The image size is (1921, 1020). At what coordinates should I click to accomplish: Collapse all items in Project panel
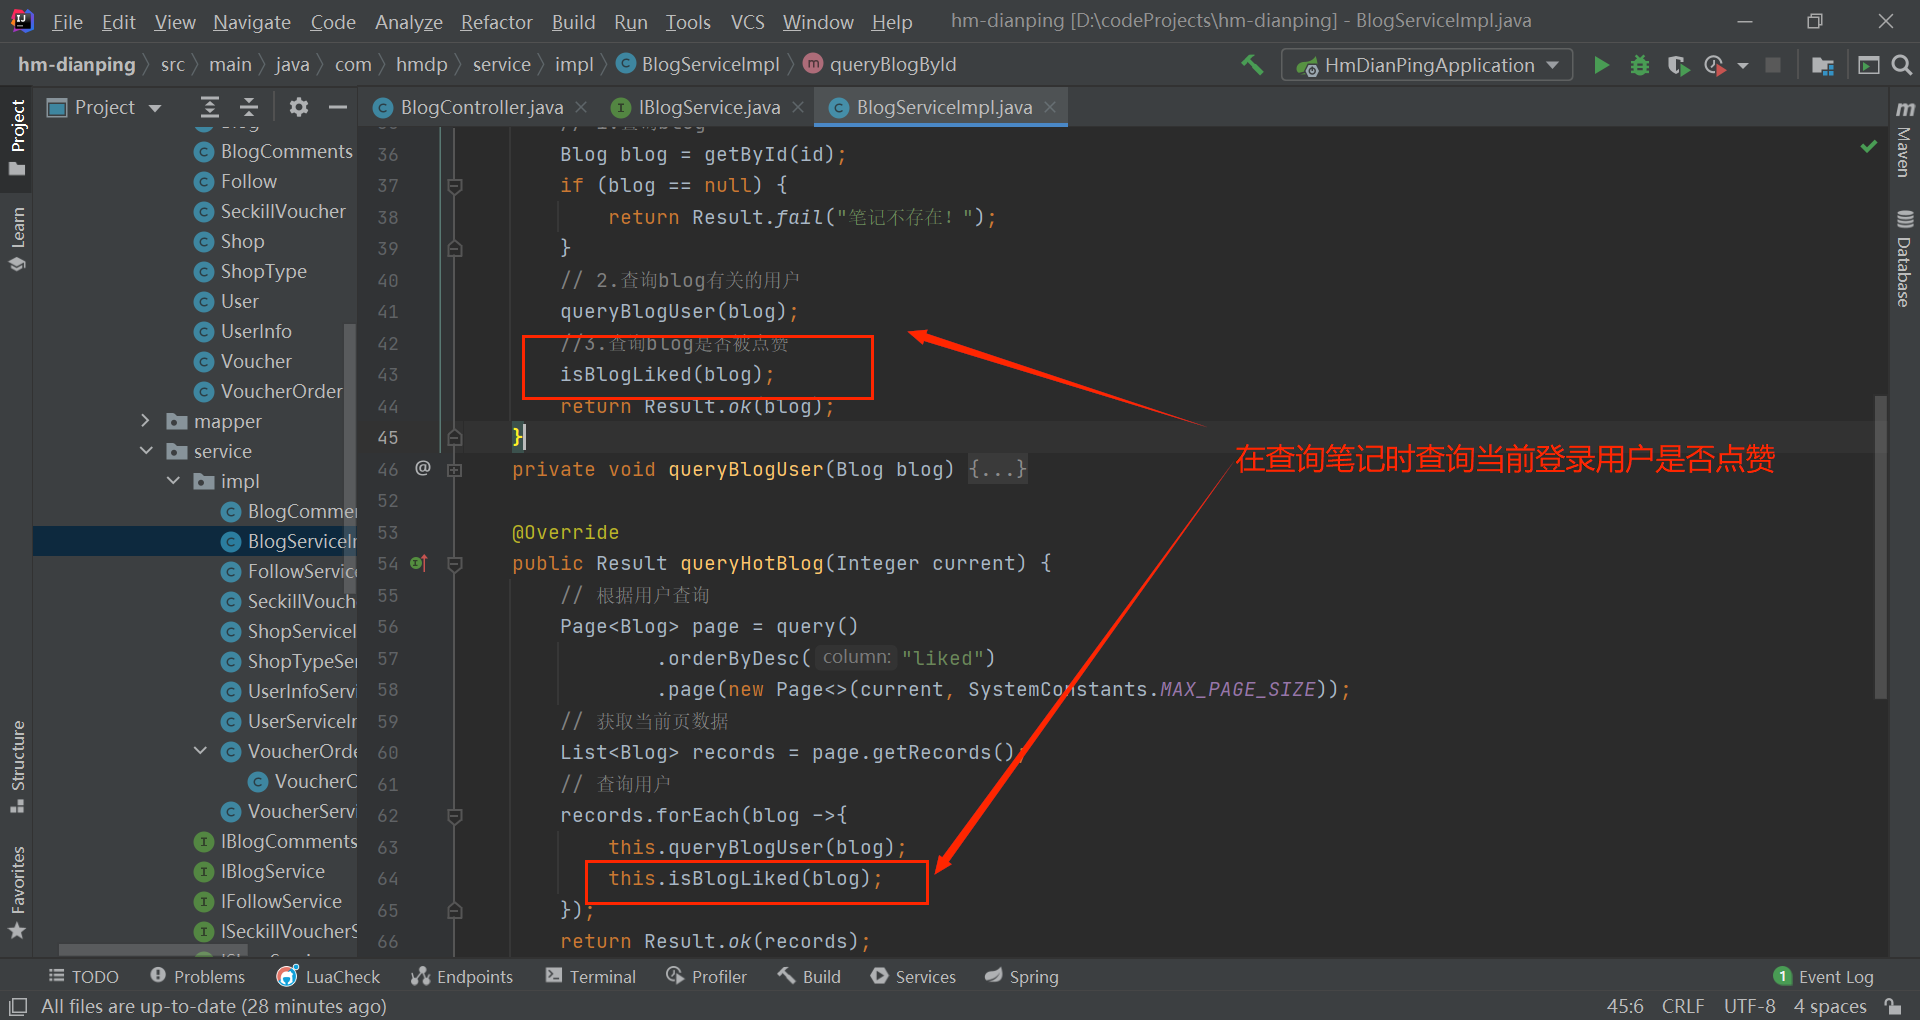[249, 107]
